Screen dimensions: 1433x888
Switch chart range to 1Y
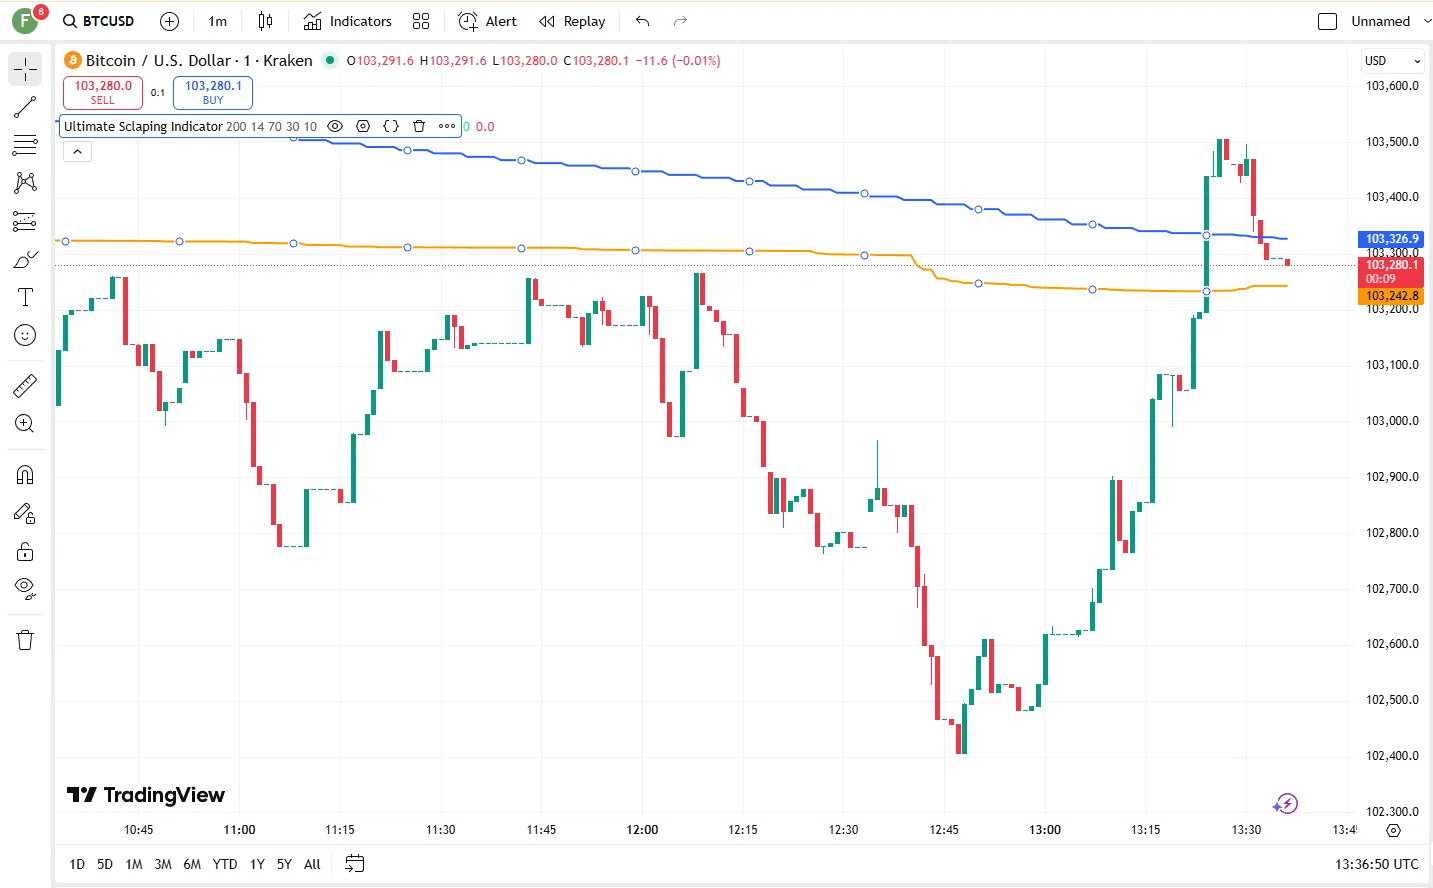(256, 864)
